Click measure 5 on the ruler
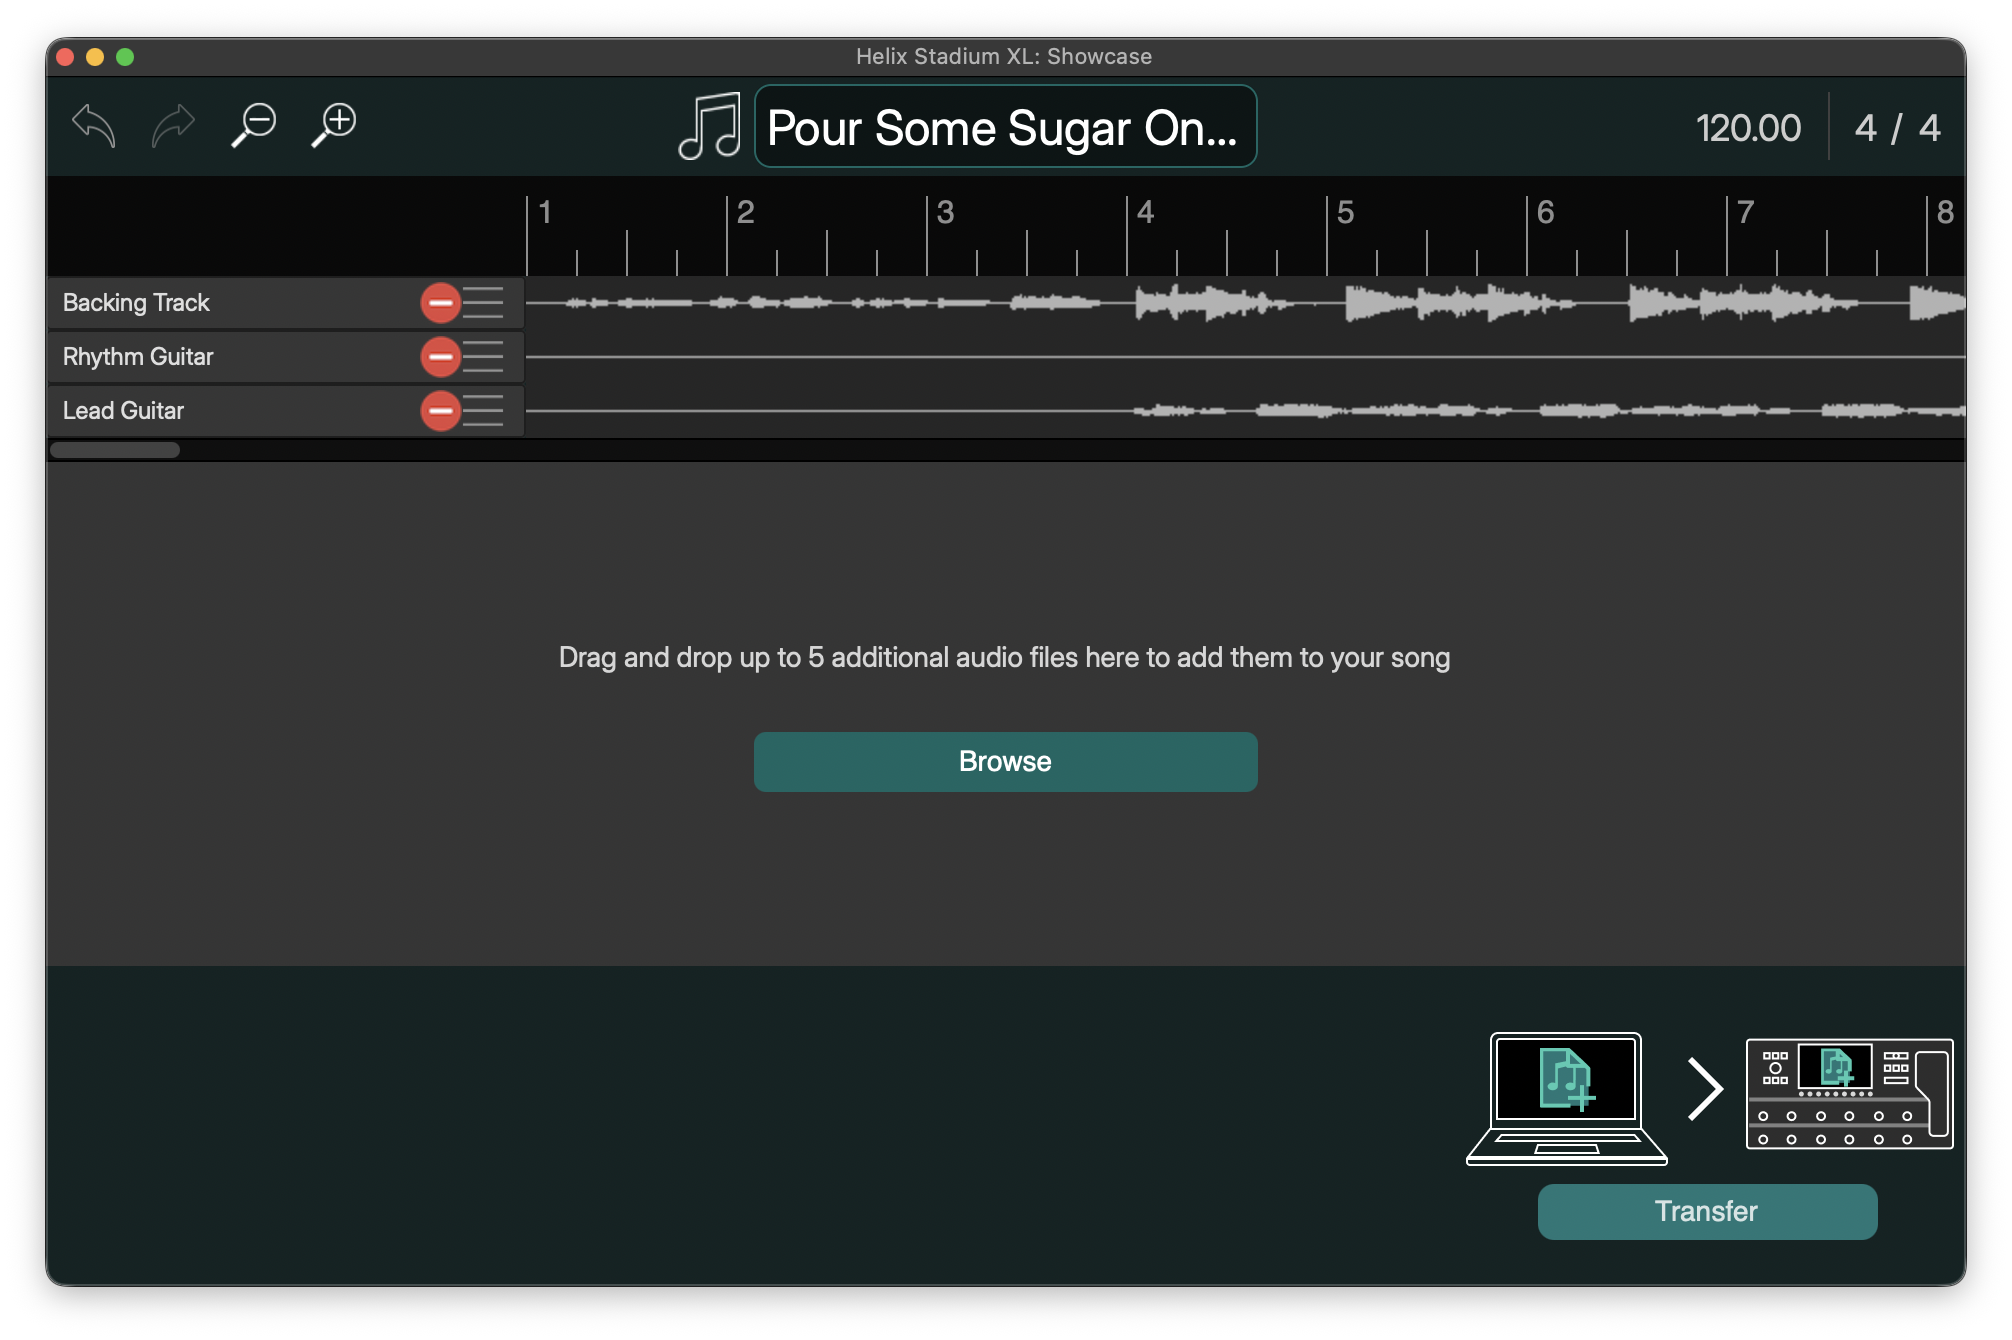 1345,213
